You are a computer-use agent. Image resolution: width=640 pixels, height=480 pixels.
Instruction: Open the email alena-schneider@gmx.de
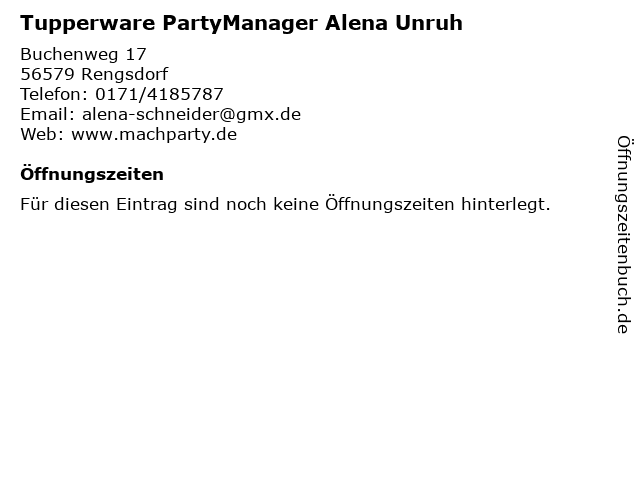191,114
